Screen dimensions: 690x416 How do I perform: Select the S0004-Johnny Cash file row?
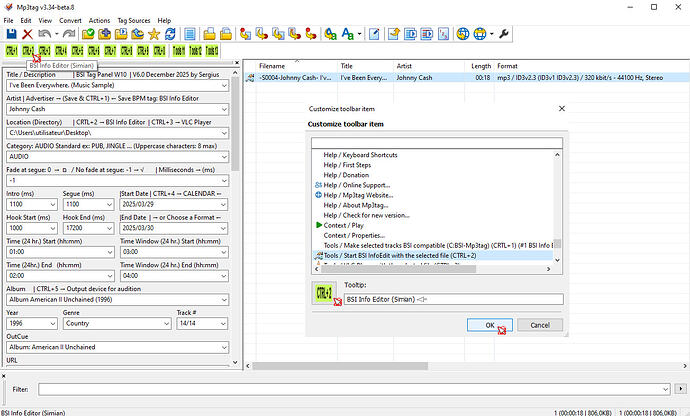[x=466, y=78]
